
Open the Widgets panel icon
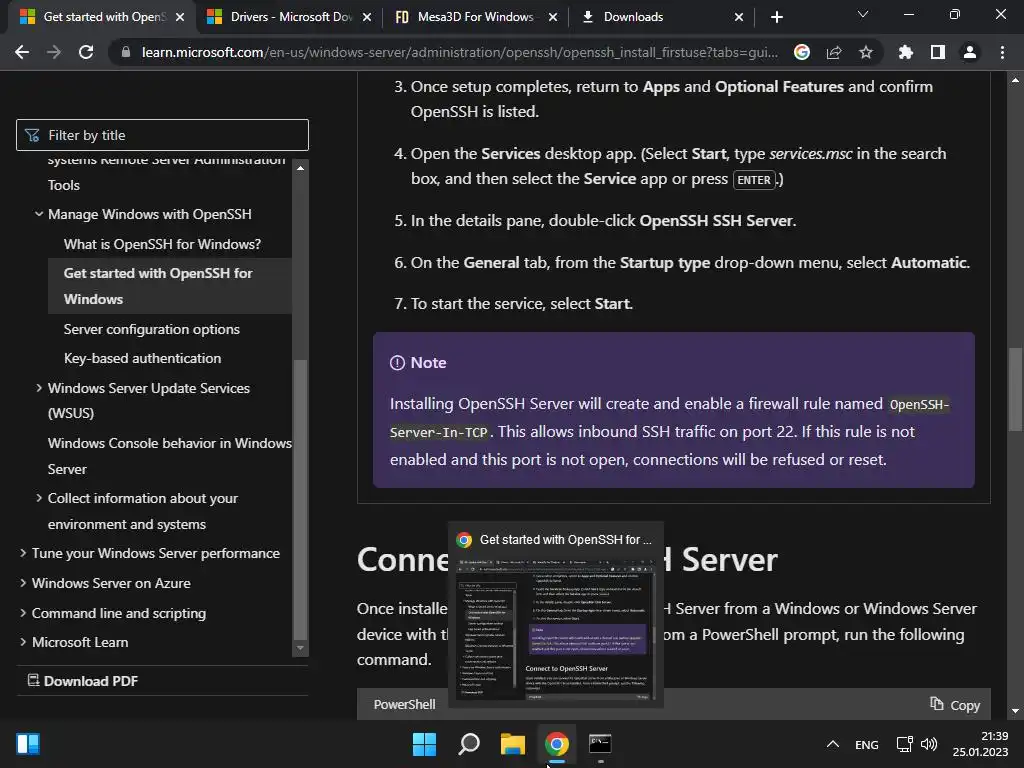pos(28,744)
